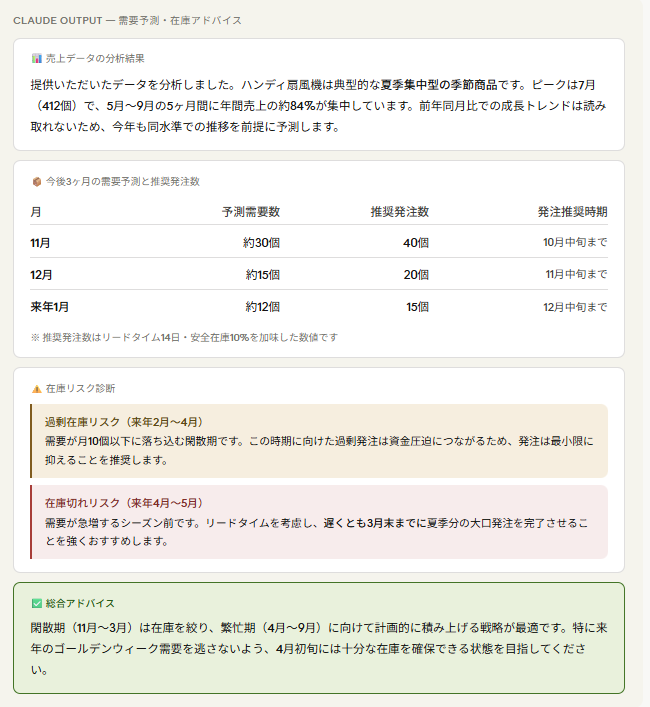Click the 40個 recommended order cell
Image resolution: width=650 pixels, height=707 pixels.
(416, 243)
